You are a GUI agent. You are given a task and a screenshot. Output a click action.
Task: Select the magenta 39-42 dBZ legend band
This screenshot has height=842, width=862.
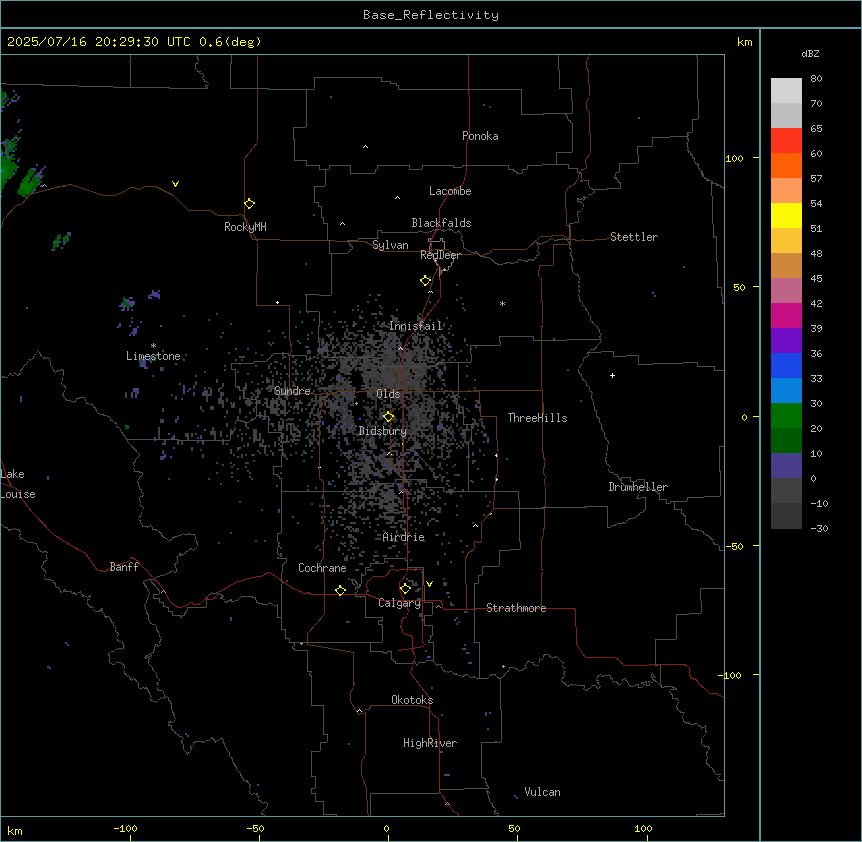tap(786, 315)
